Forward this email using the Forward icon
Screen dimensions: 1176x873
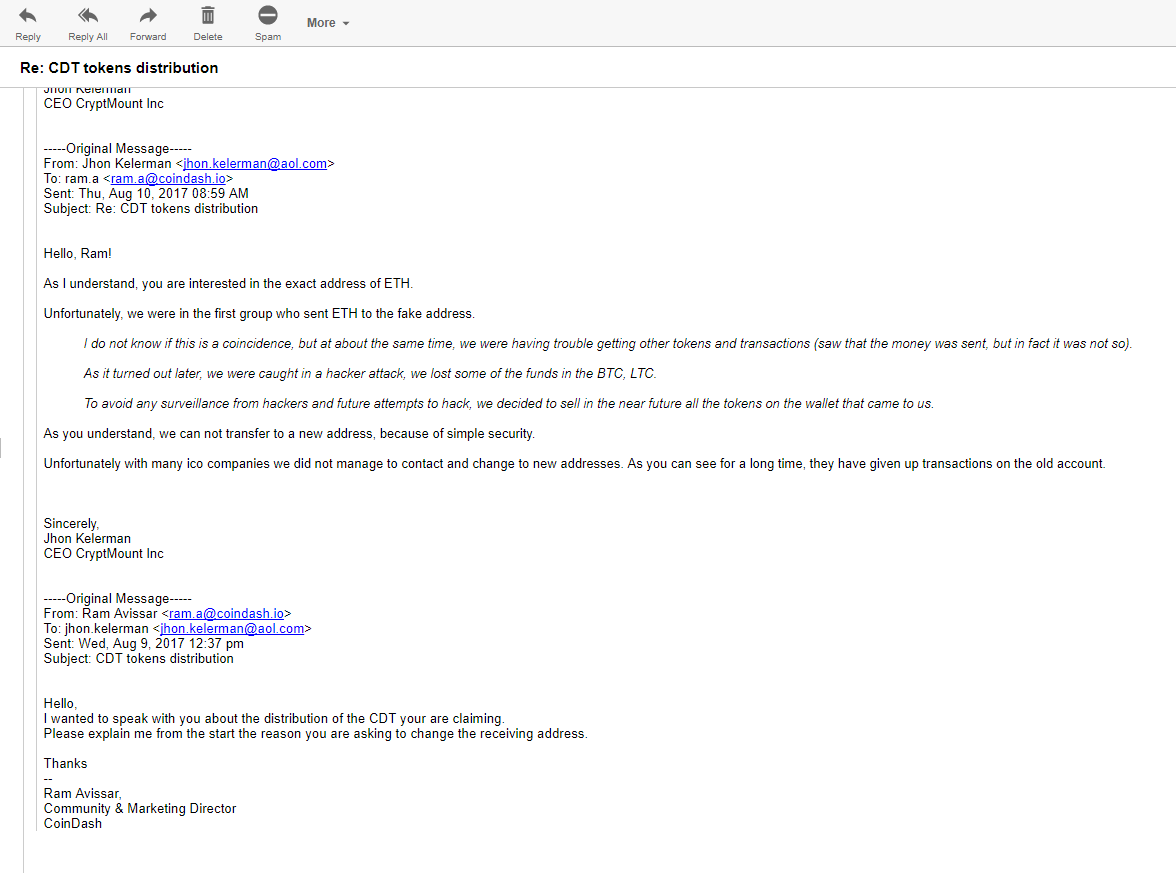coord(148,15)
